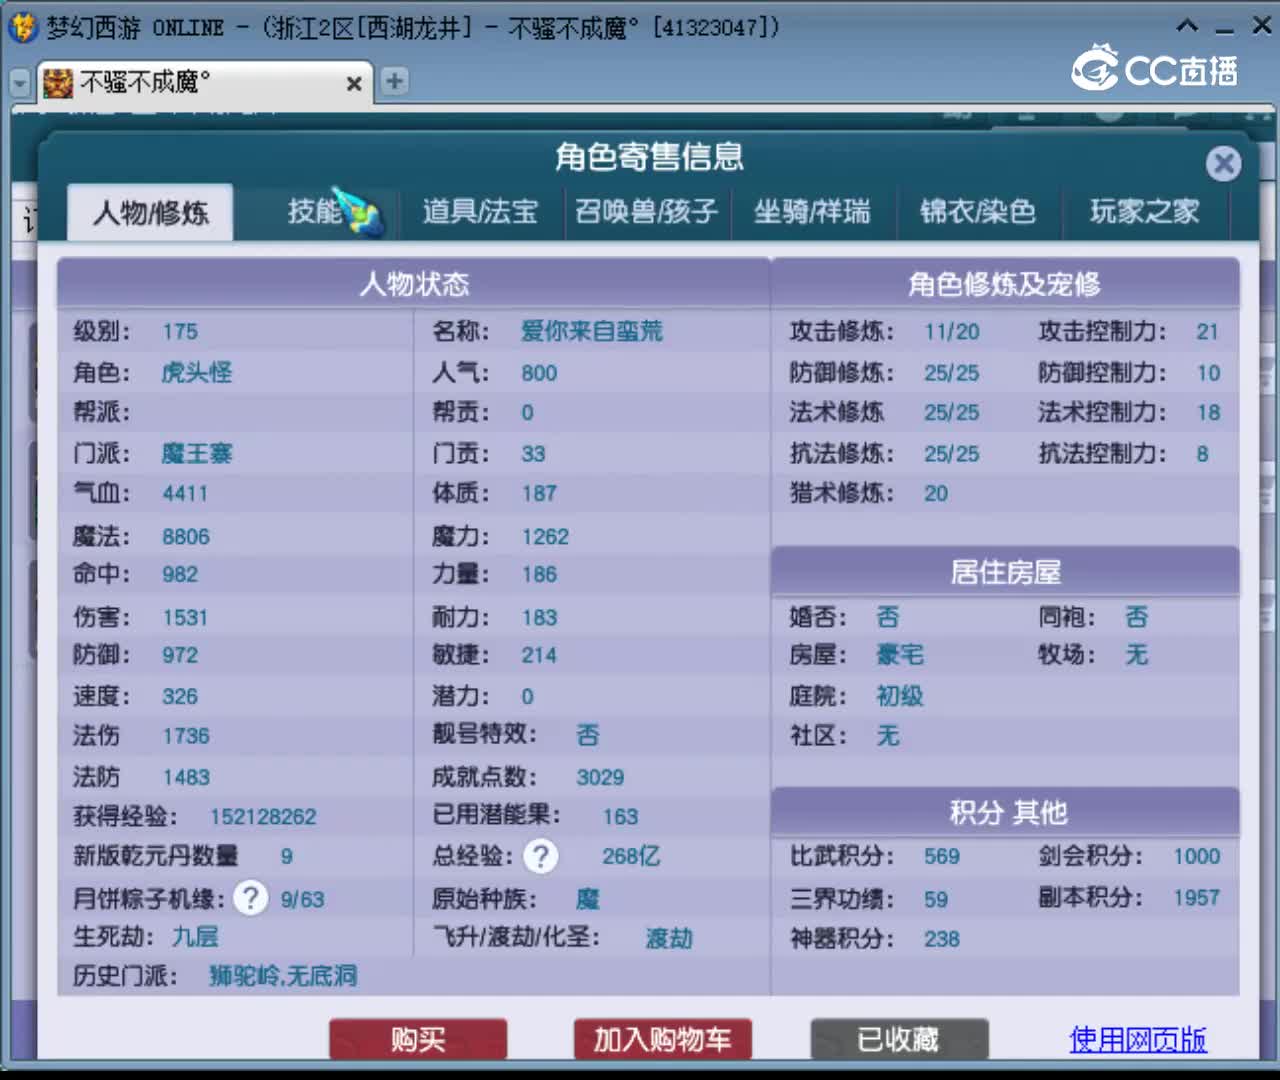
Task: Click the 角色修炼及宠修 section header
Action: point(1005,284)
